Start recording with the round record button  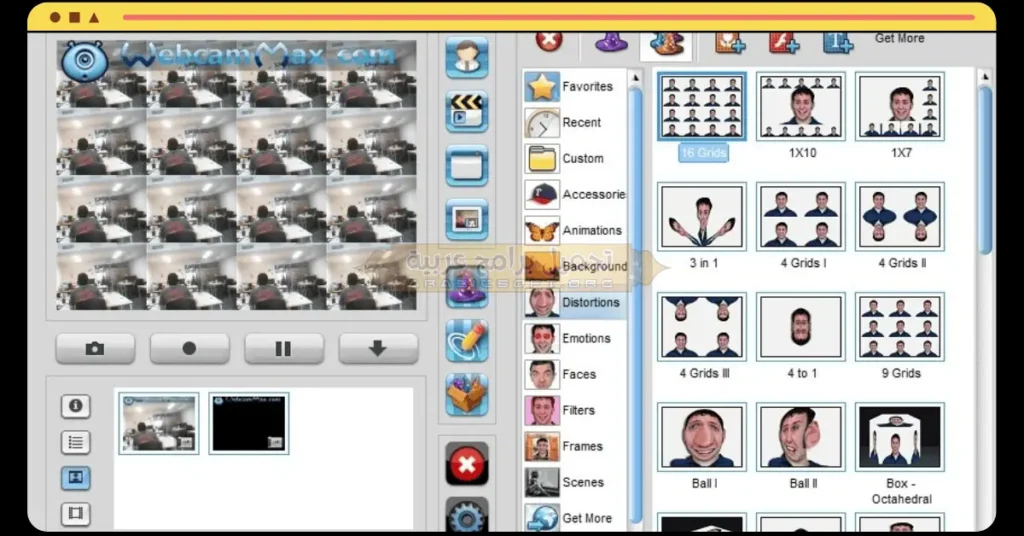(189, 349)
